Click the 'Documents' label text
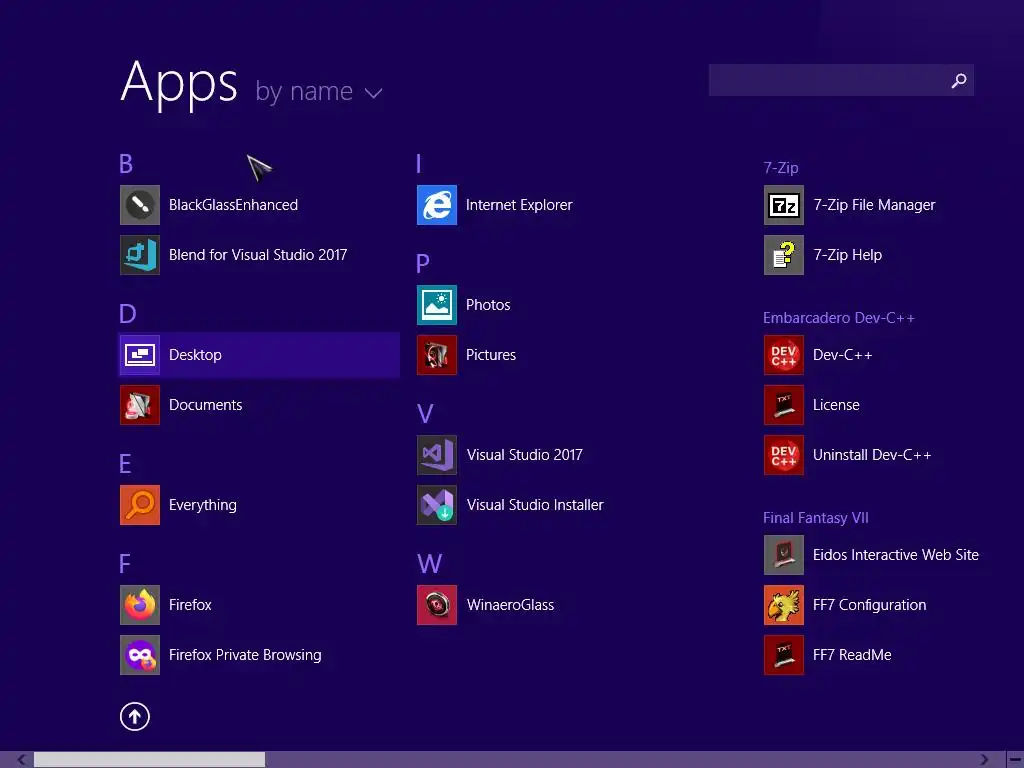 point(205,405)
